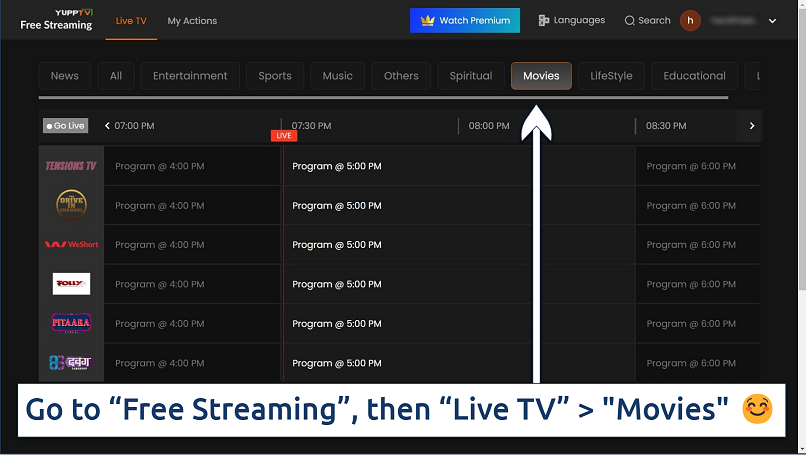Select the LifeStyle category
This screenshot has width=806, height=455.
tap(611, 76)
